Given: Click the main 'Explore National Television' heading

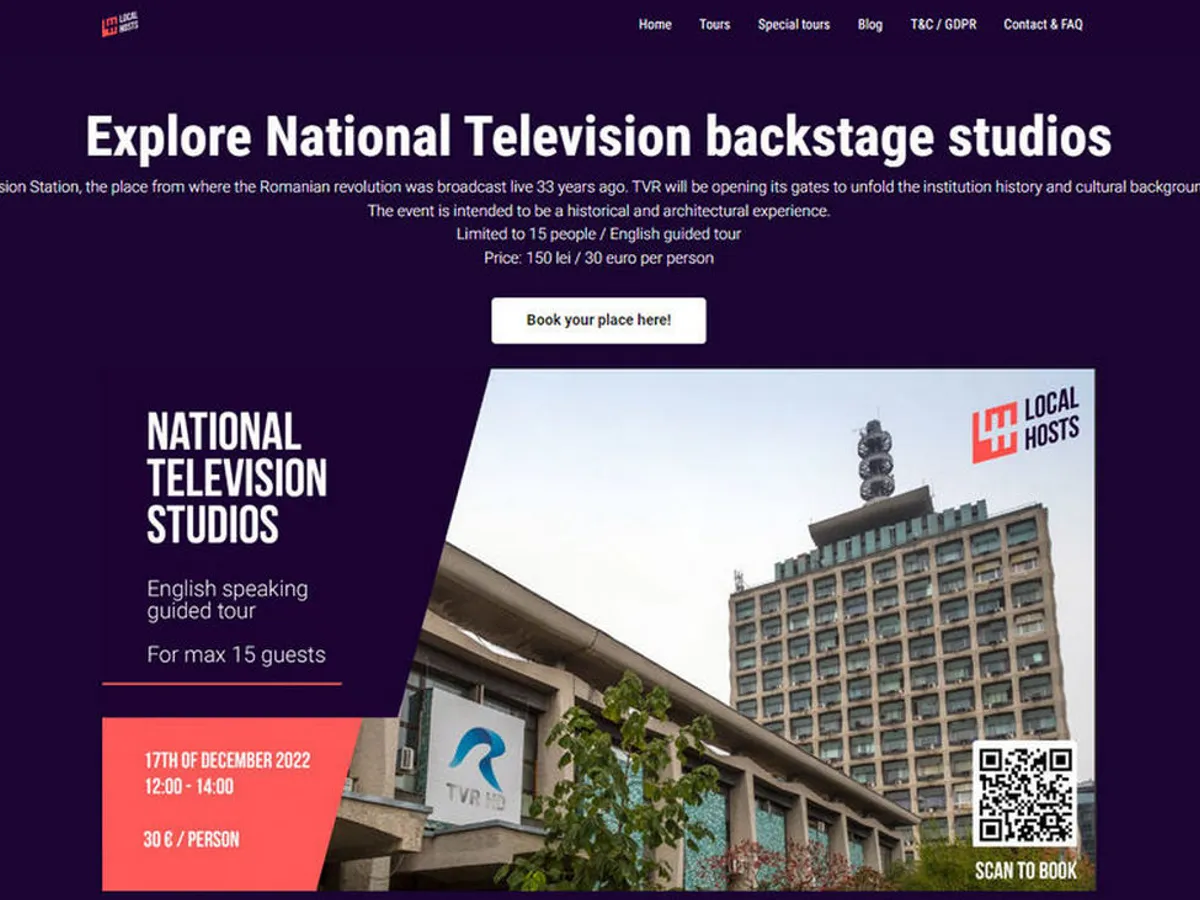Looking at the screenshot, I should coord(598,137).
